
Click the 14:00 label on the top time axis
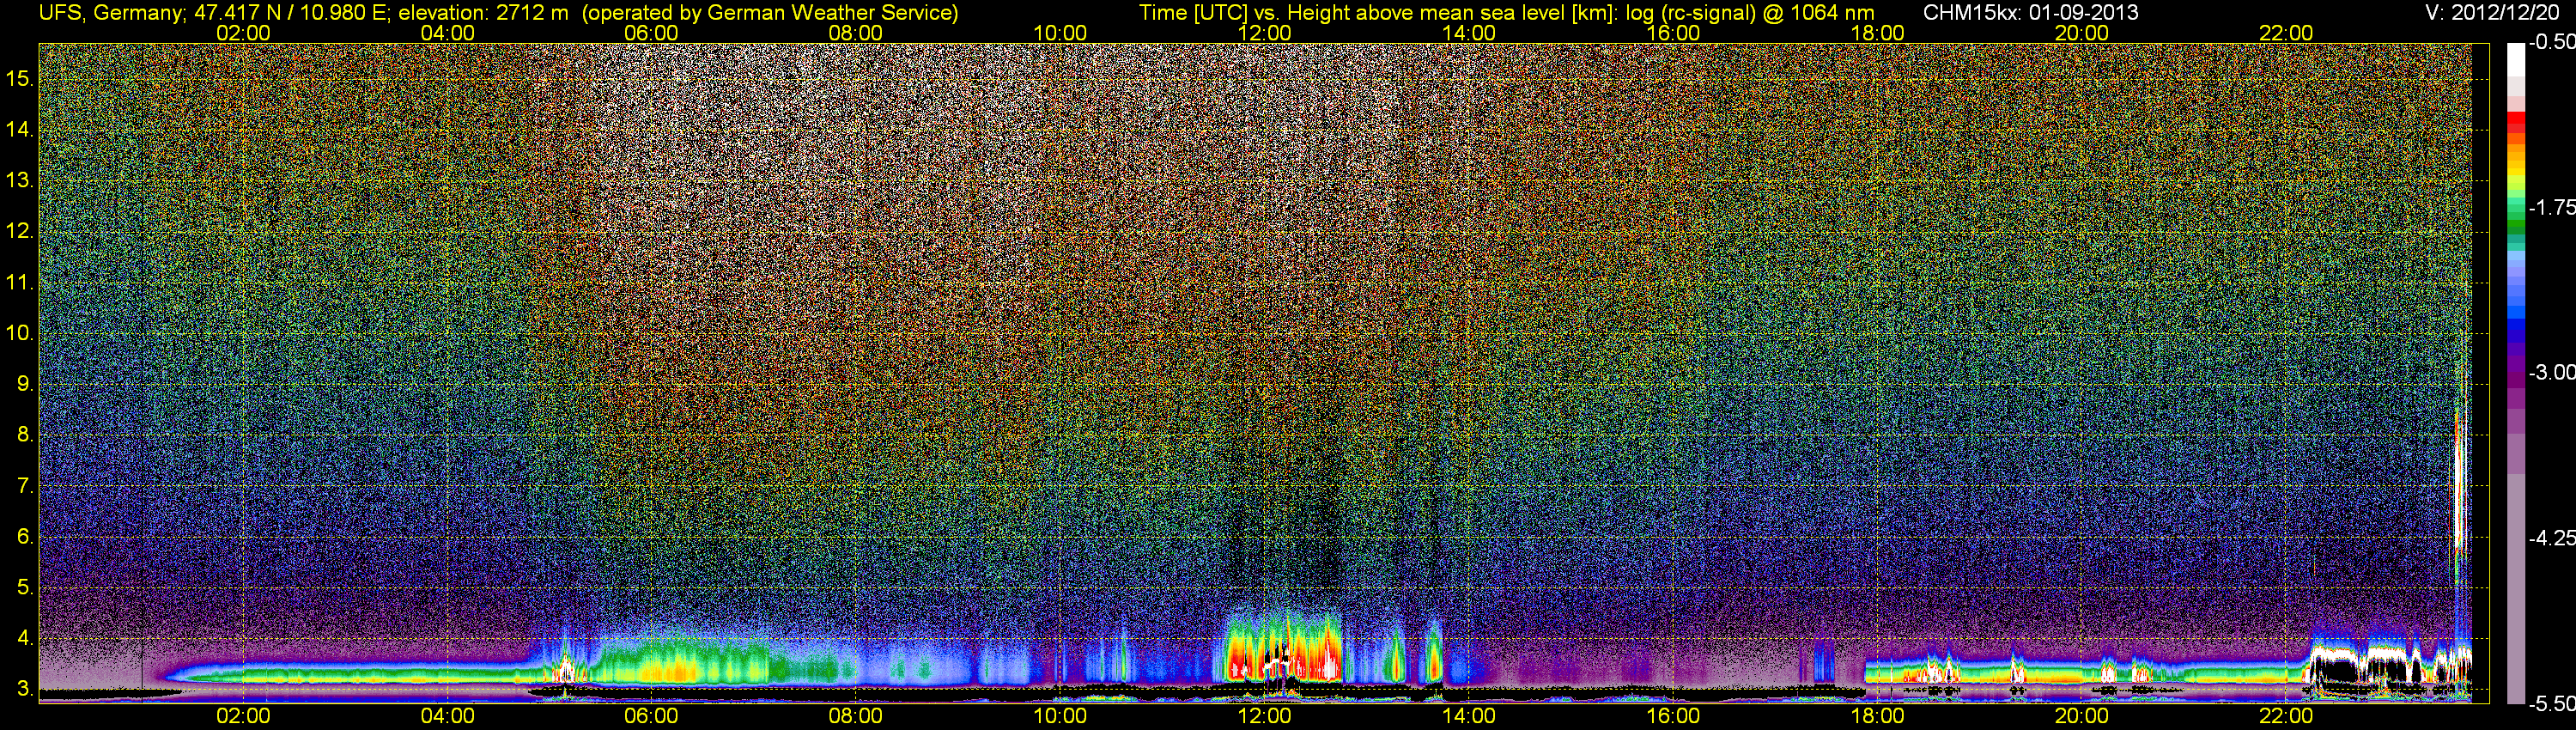click(1469, 33)
